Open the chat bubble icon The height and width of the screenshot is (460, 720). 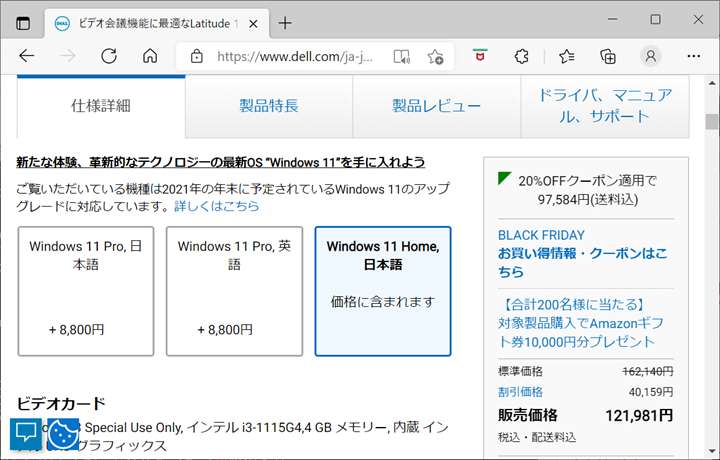[26, 434]
